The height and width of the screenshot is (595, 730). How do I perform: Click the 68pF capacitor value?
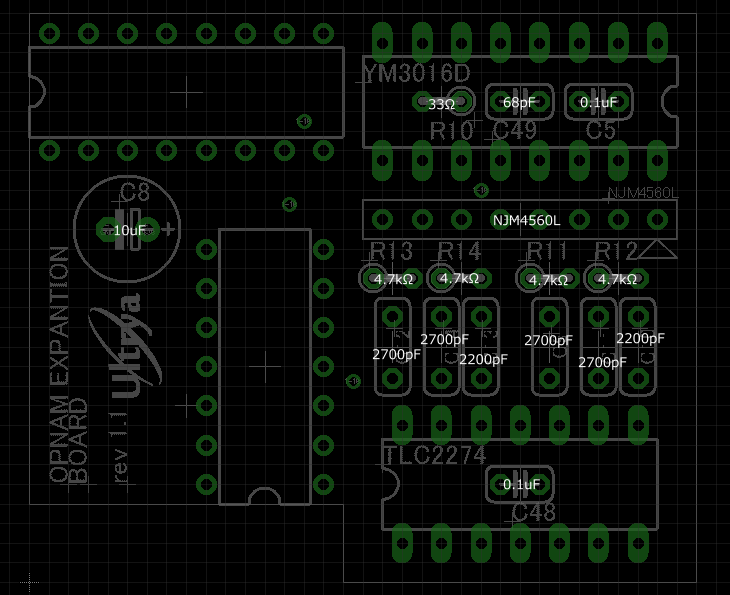[x=519, y=102]
